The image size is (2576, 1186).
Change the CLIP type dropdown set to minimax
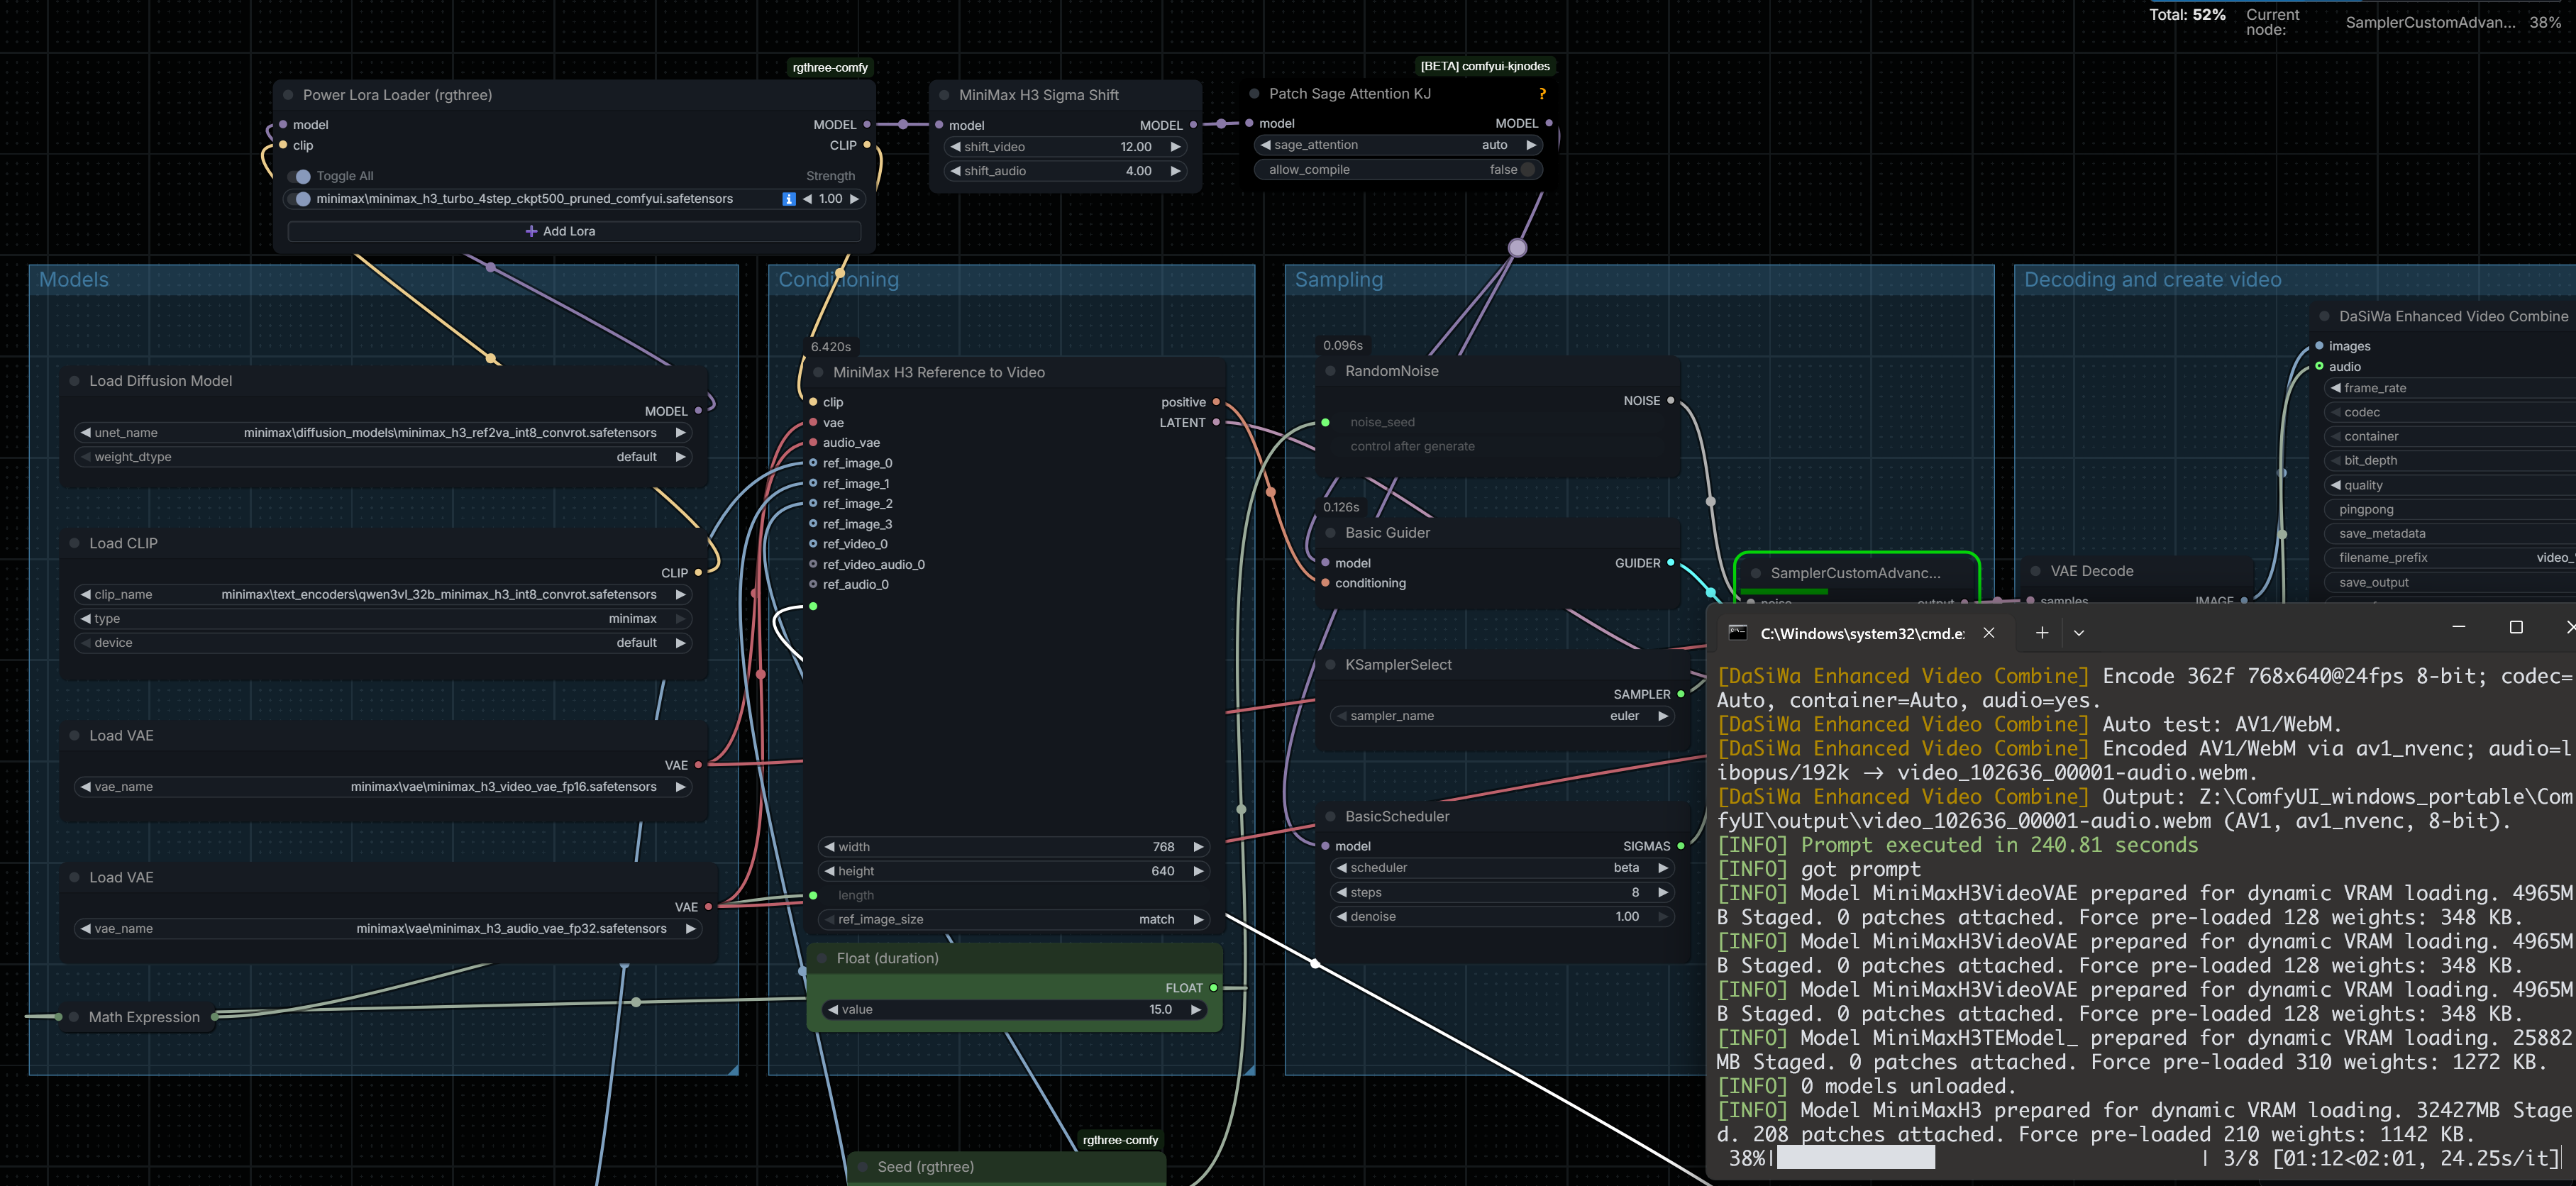383,619
